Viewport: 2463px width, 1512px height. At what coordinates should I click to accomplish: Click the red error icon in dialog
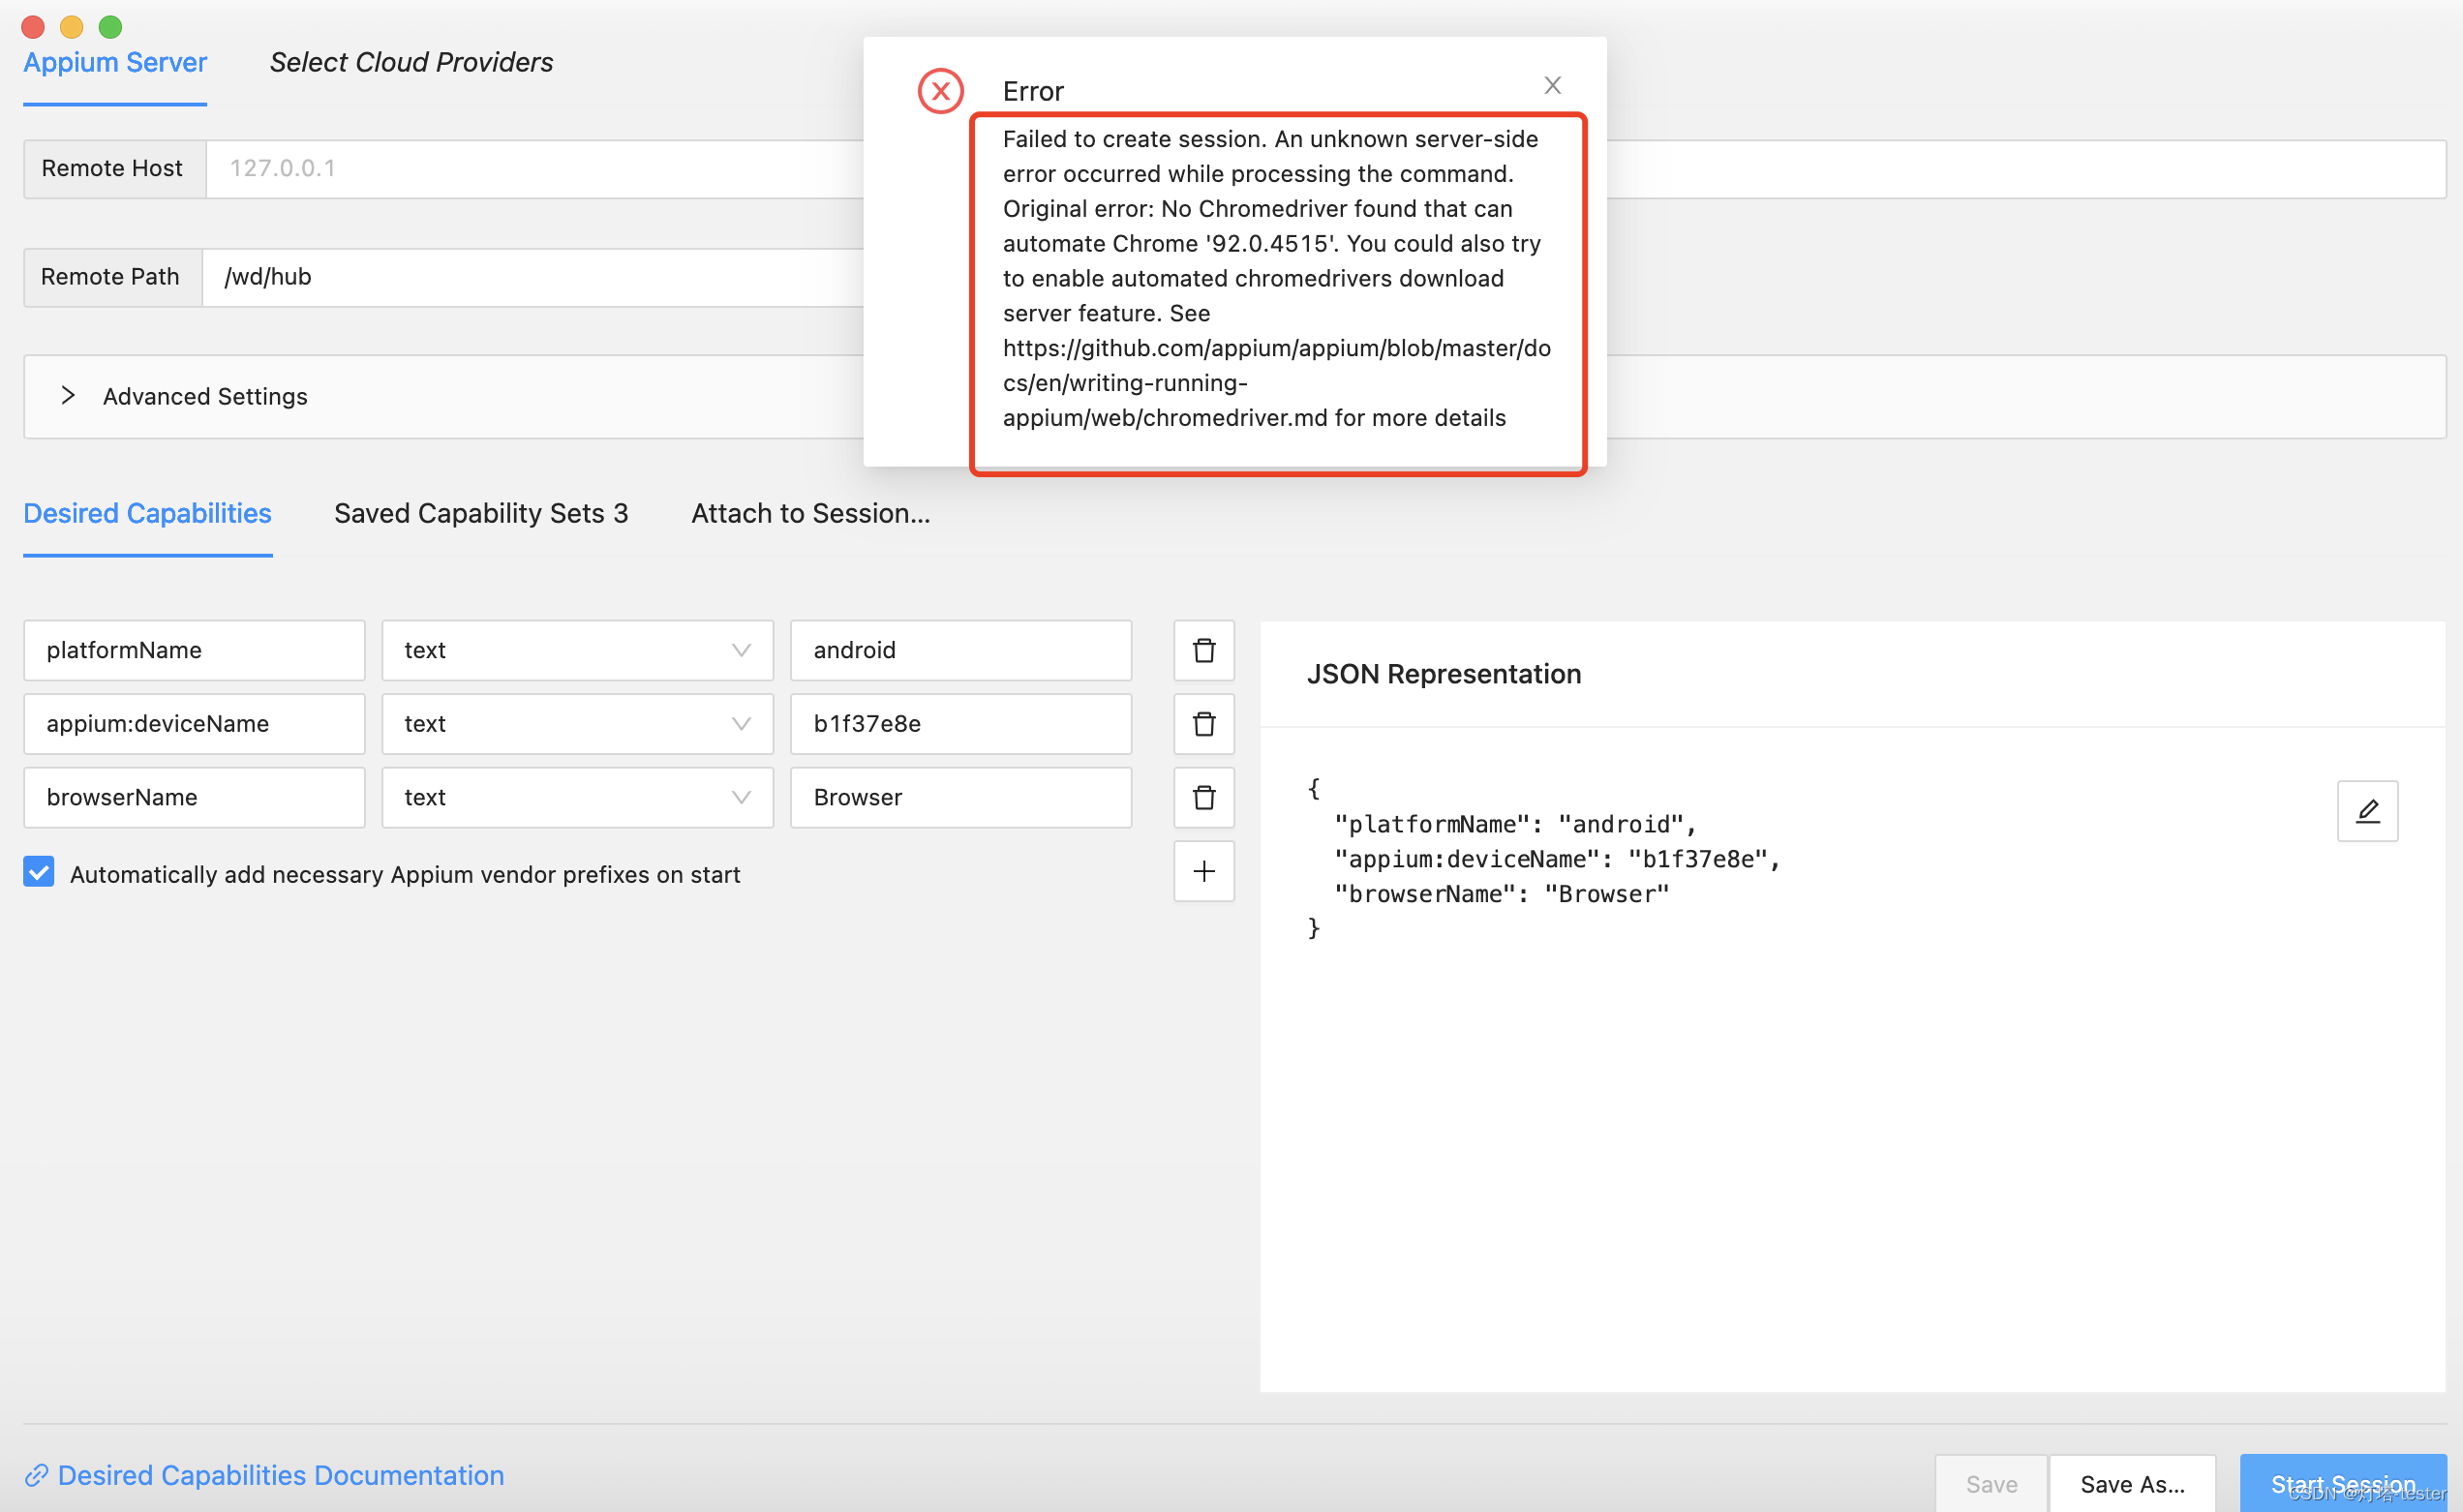click(940, 91)
